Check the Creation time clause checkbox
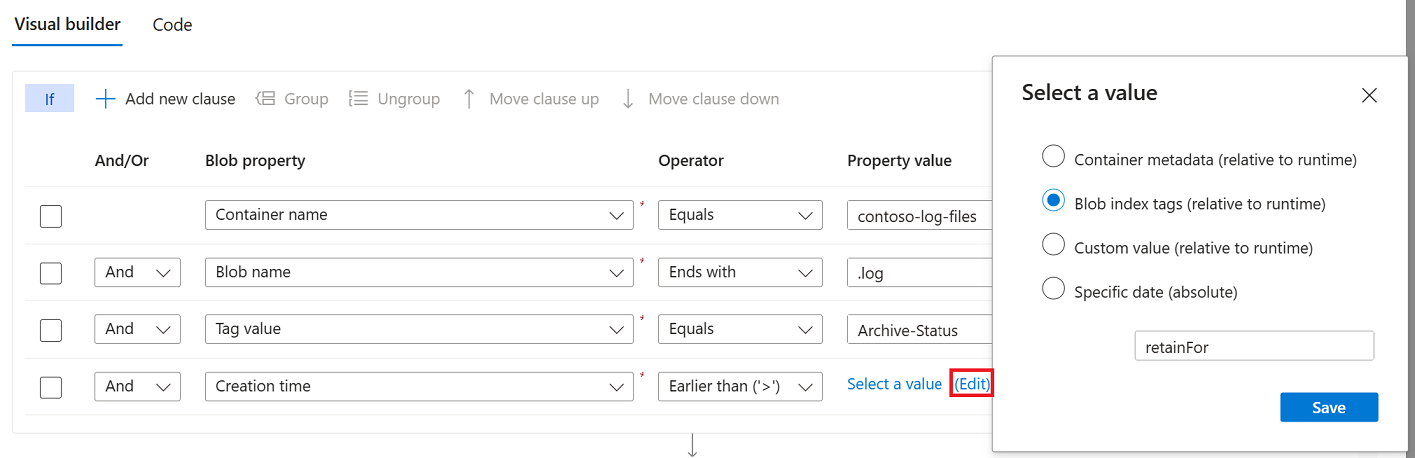 51,387
